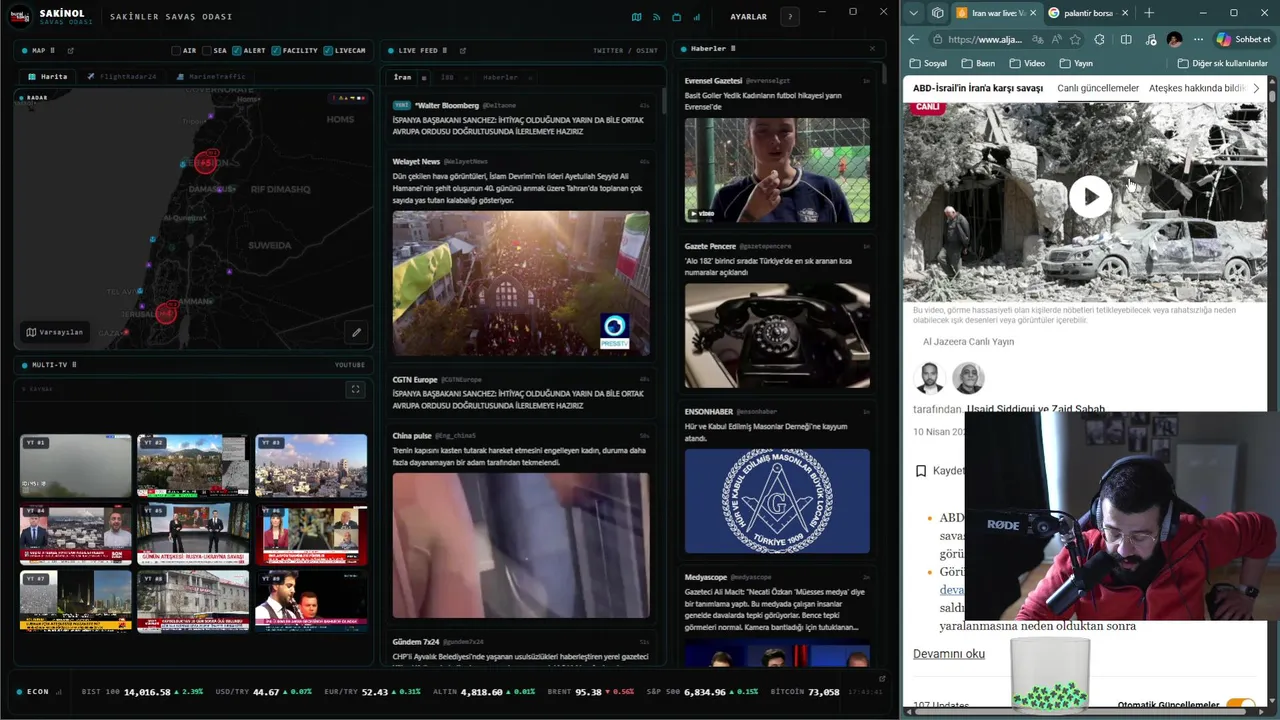Open the Gazete Pencere telephone image

point(777,336)
